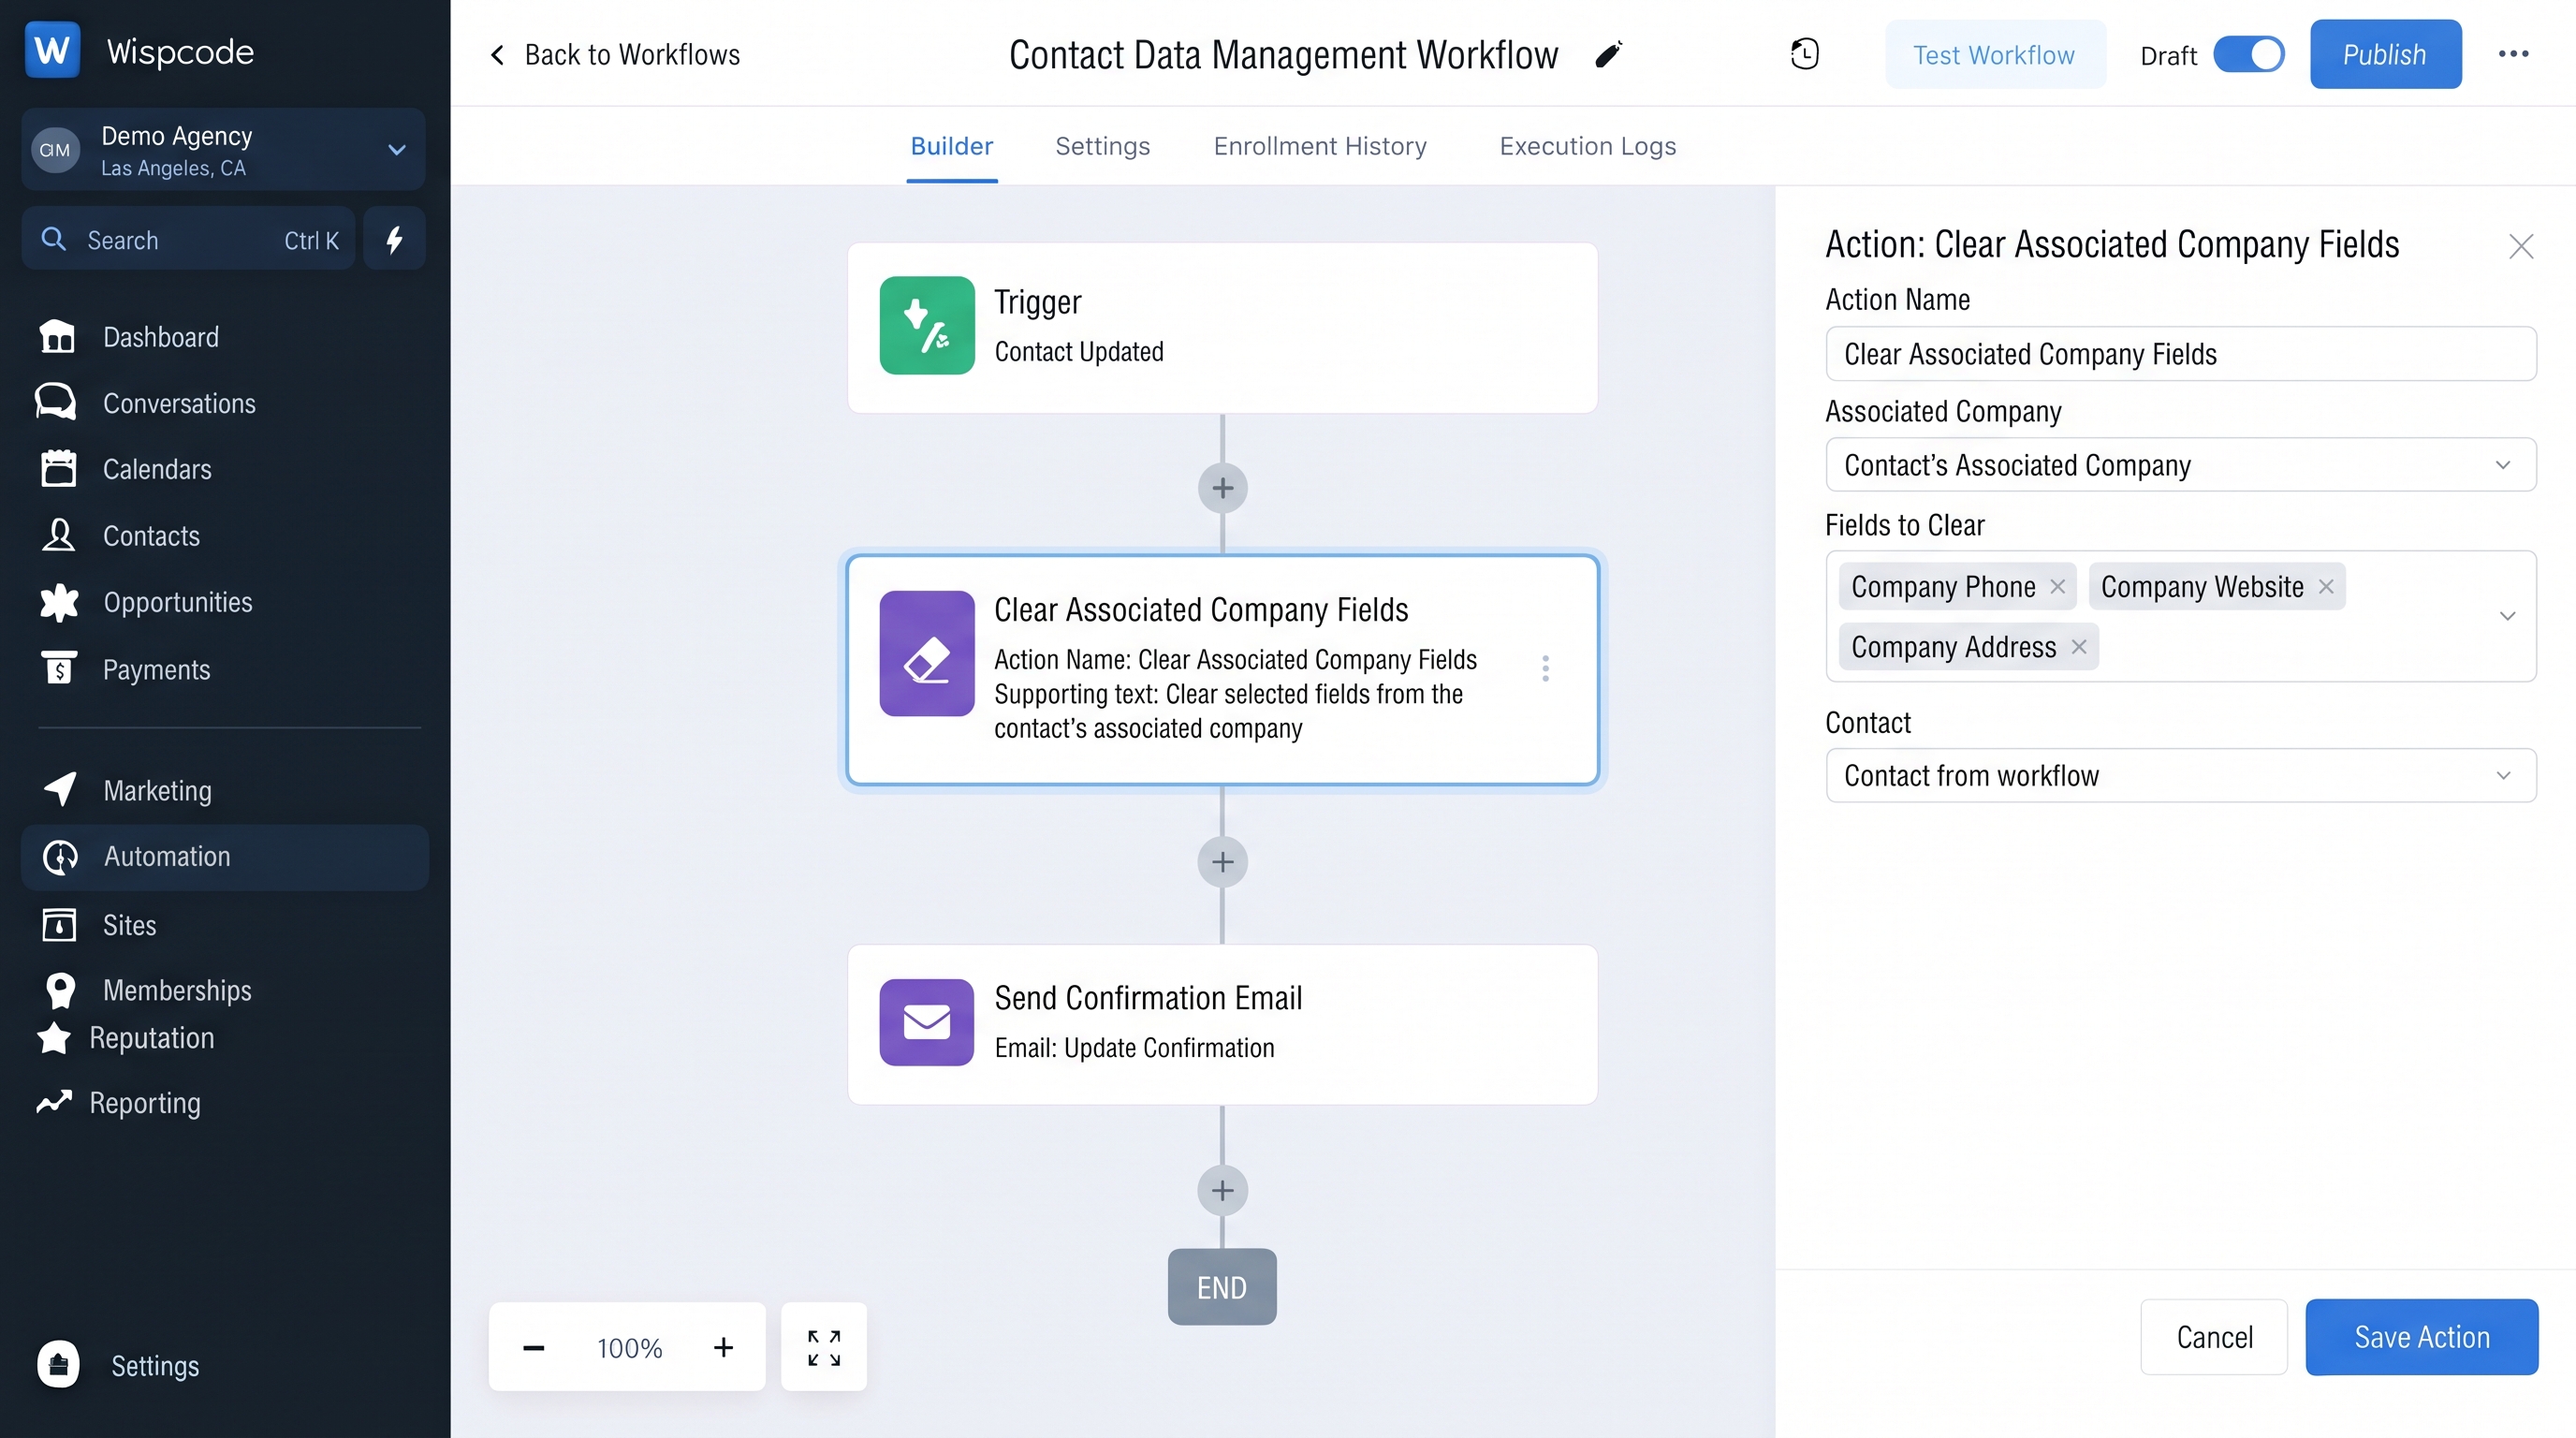Screen dimensions: 2576x1438
Task: Open the Enrollment History tab
Action: coord(1320,146)
